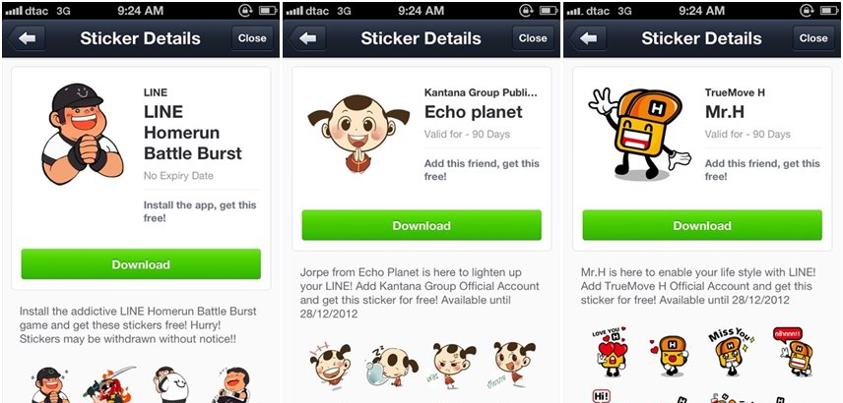Tap back arrow on Homerun Battle Burst screen
The image size is (843, 403).
click(x=26, y=38)
